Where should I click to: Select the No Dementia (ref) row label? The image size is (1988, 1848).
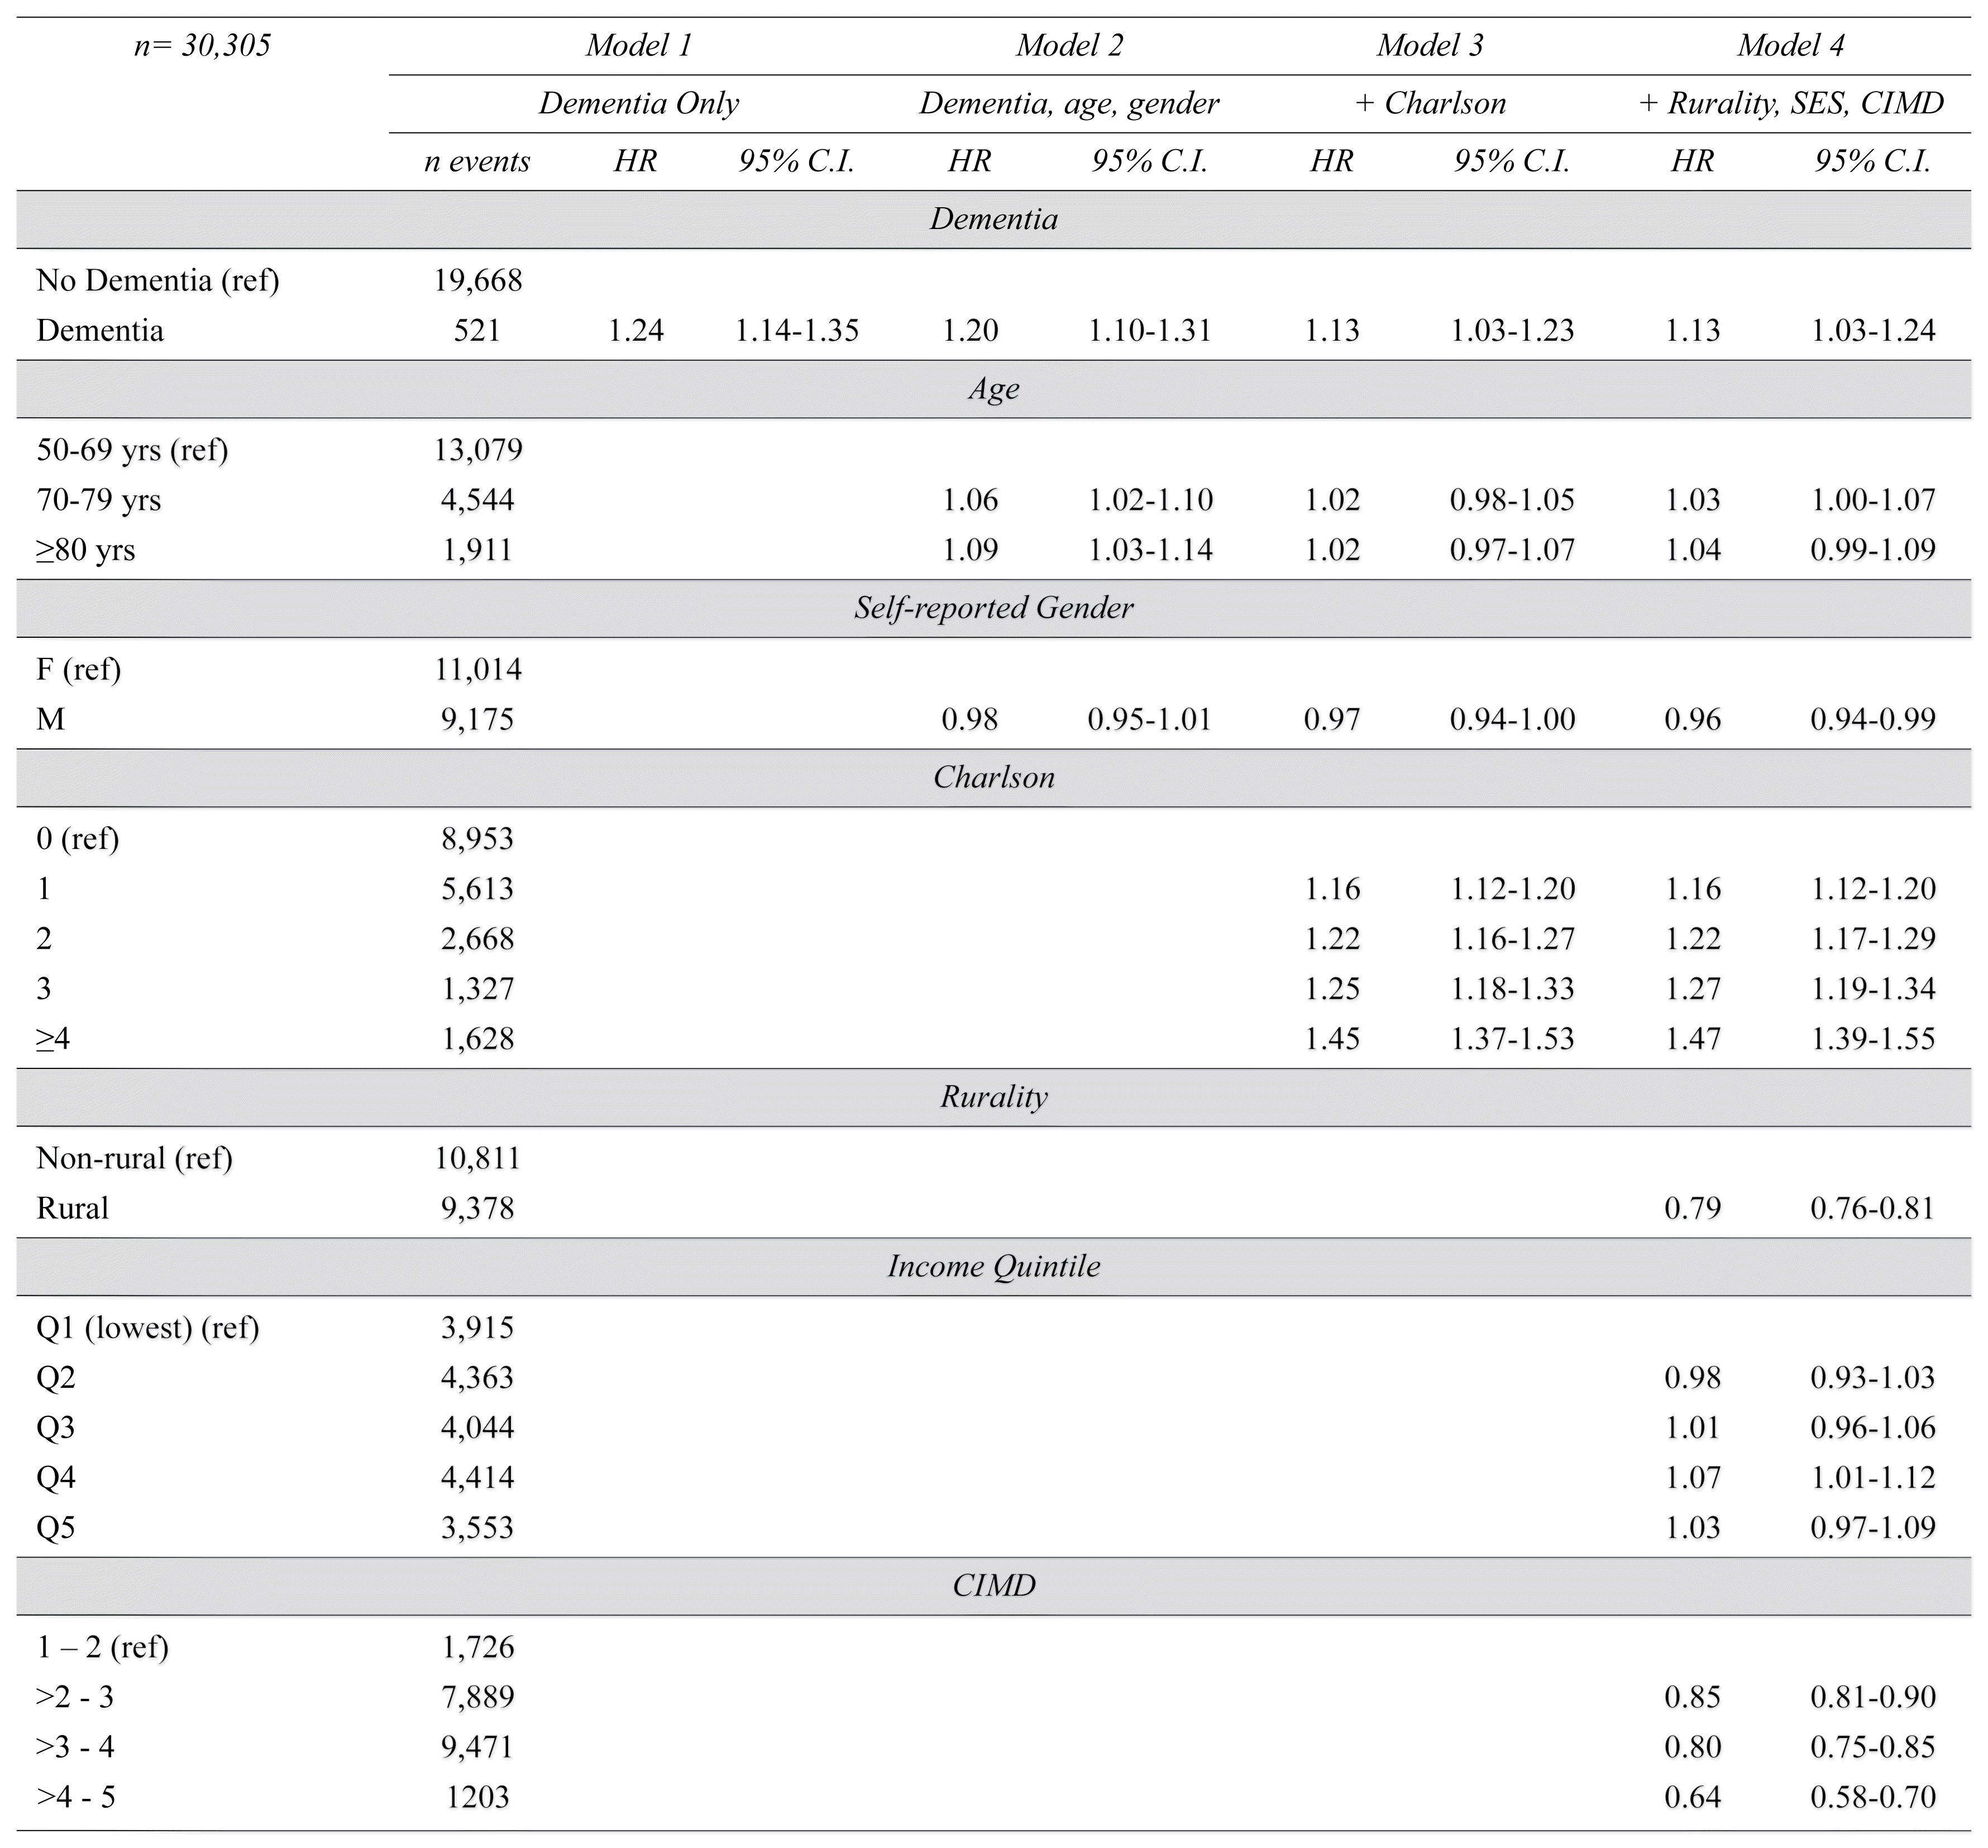click(x=158, y=280)
